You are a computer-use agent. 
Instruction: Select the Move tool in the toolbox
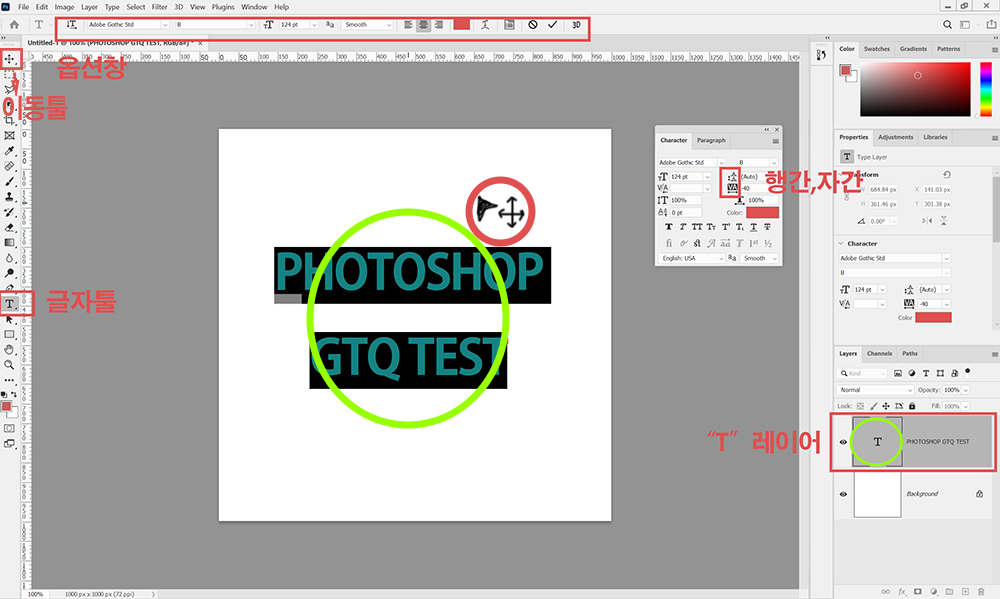(x=10, y=59)
